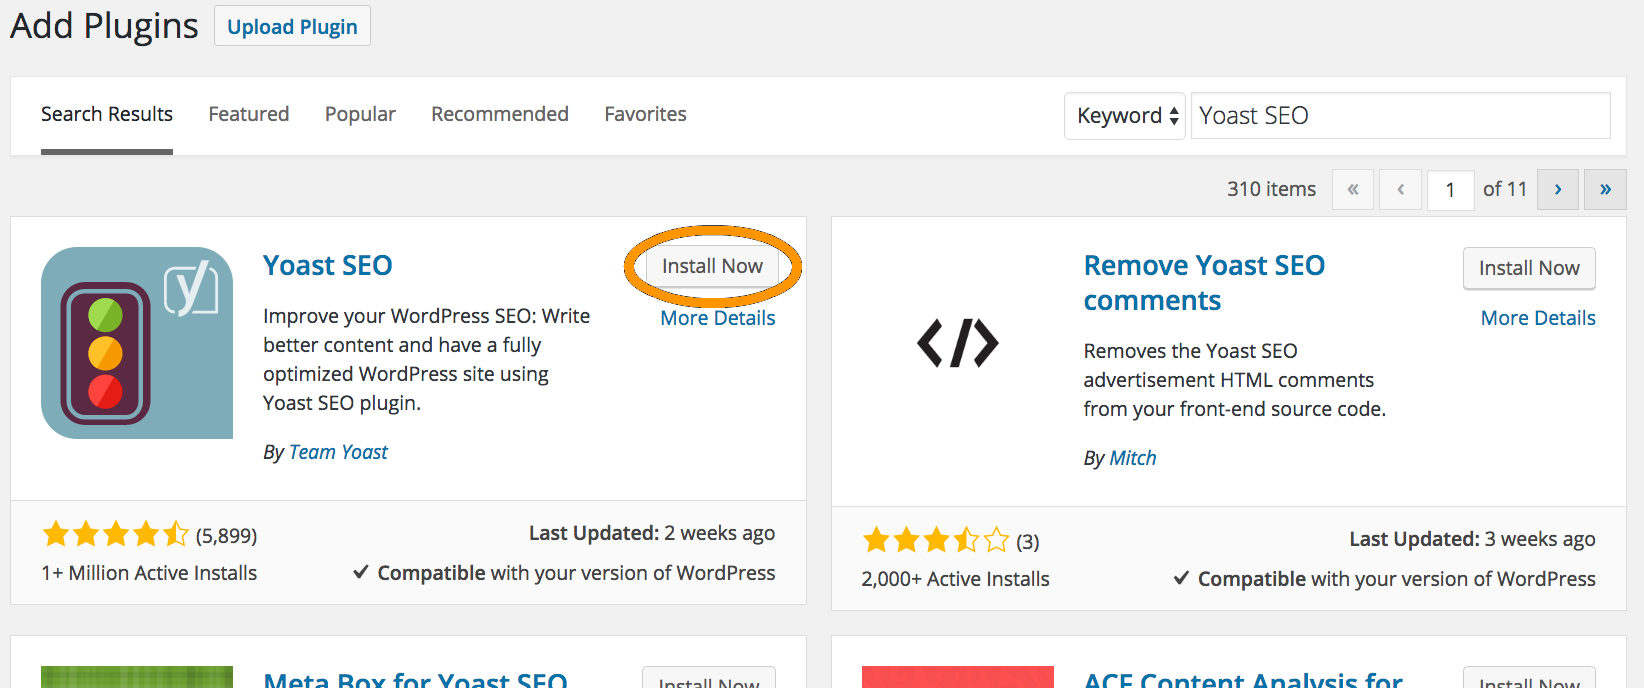This screenshot has width=1644, height=688.
Task: Go to the previous results page
Action: pyautogui.click(x=1401, y=189)
